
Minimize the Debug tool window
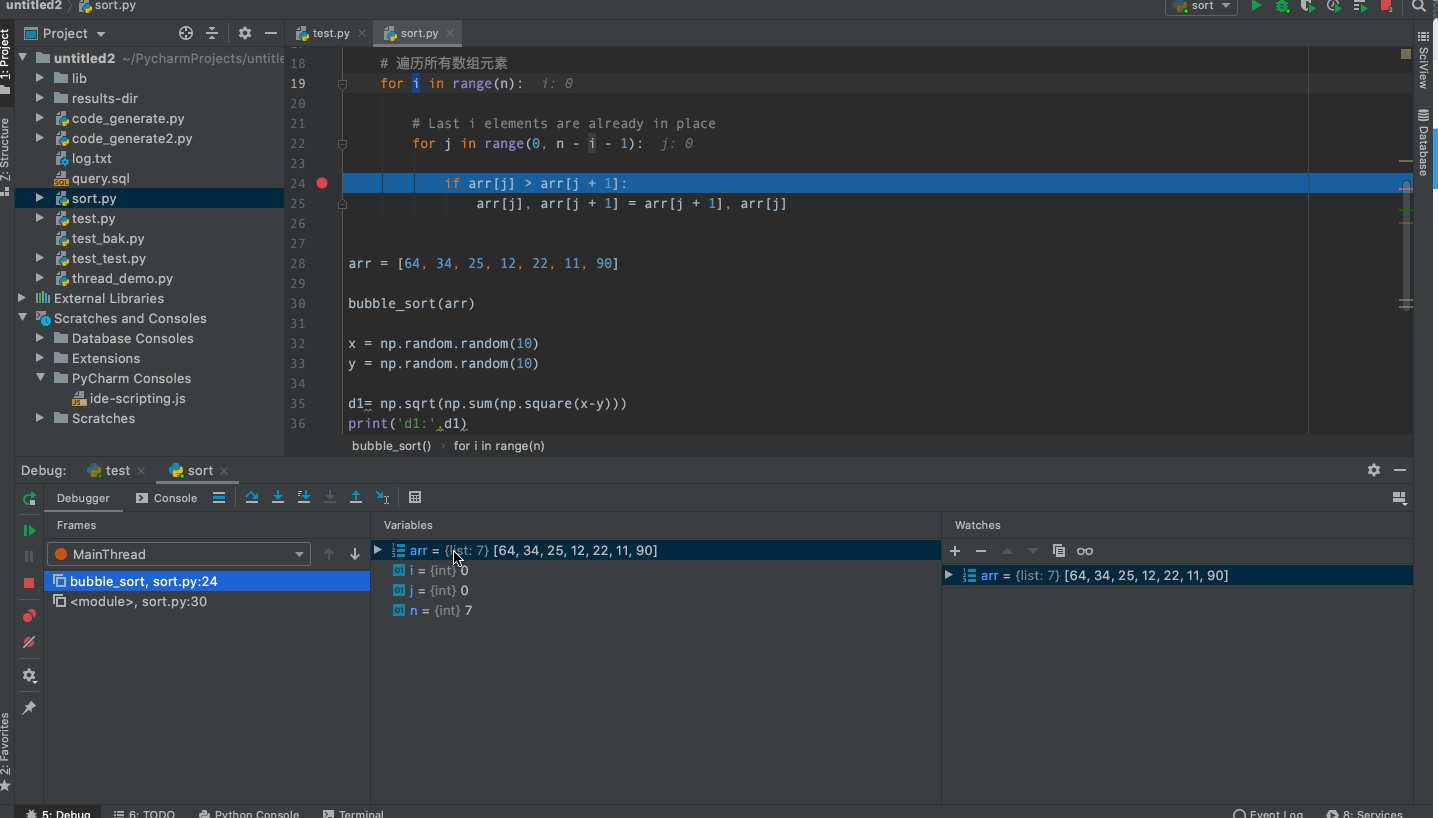[x=1400, y=470]
